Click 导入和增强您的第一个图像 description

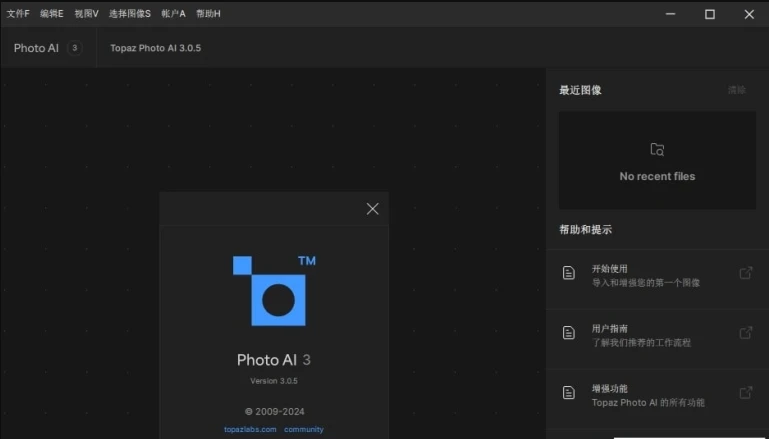tap(645, 283)
